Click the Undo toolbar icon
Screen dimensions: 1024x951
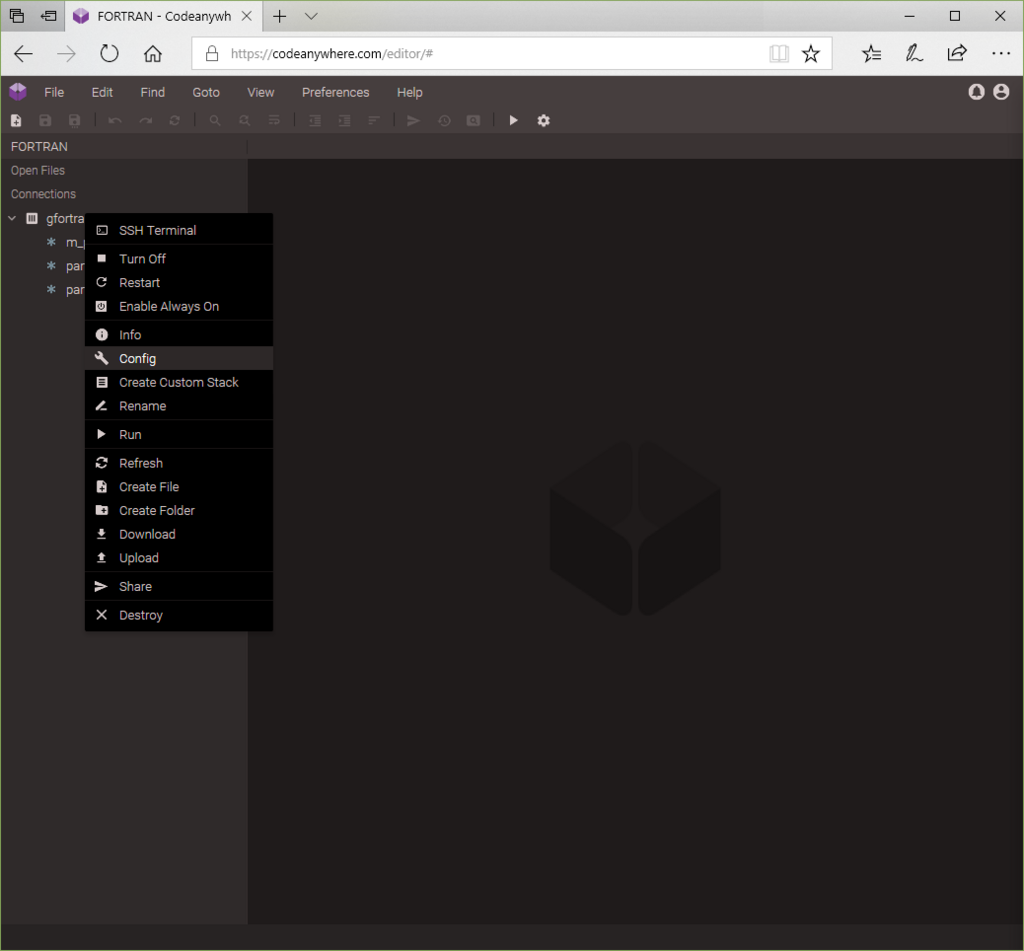[x=115, y=120]
